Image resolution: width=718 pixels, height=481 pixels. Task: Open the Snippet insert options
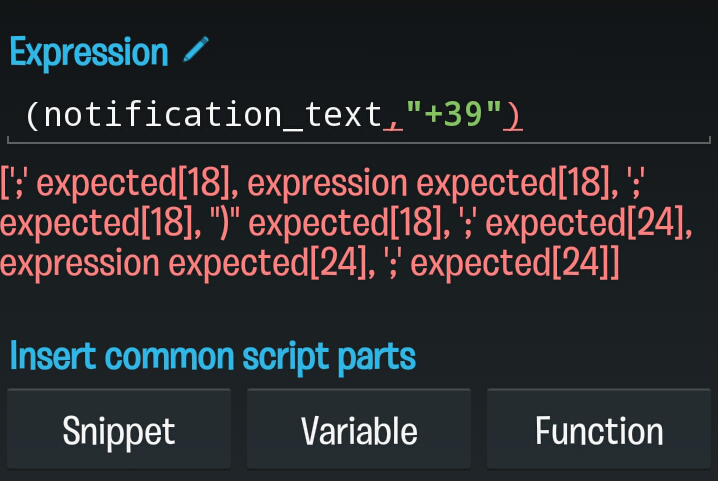click(119, 429)
